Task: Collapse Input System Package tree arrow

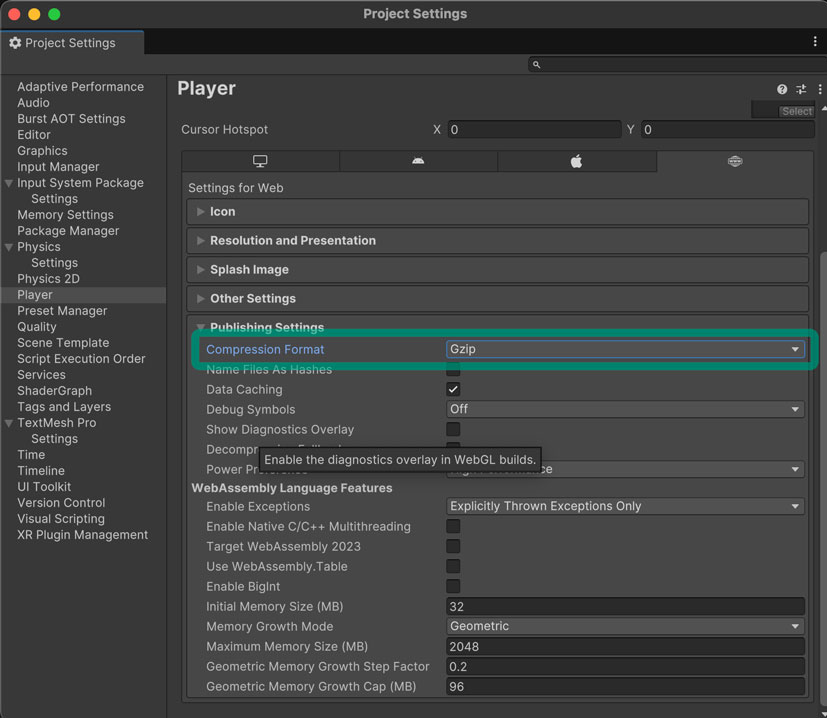Action: (x=9, y=183)
